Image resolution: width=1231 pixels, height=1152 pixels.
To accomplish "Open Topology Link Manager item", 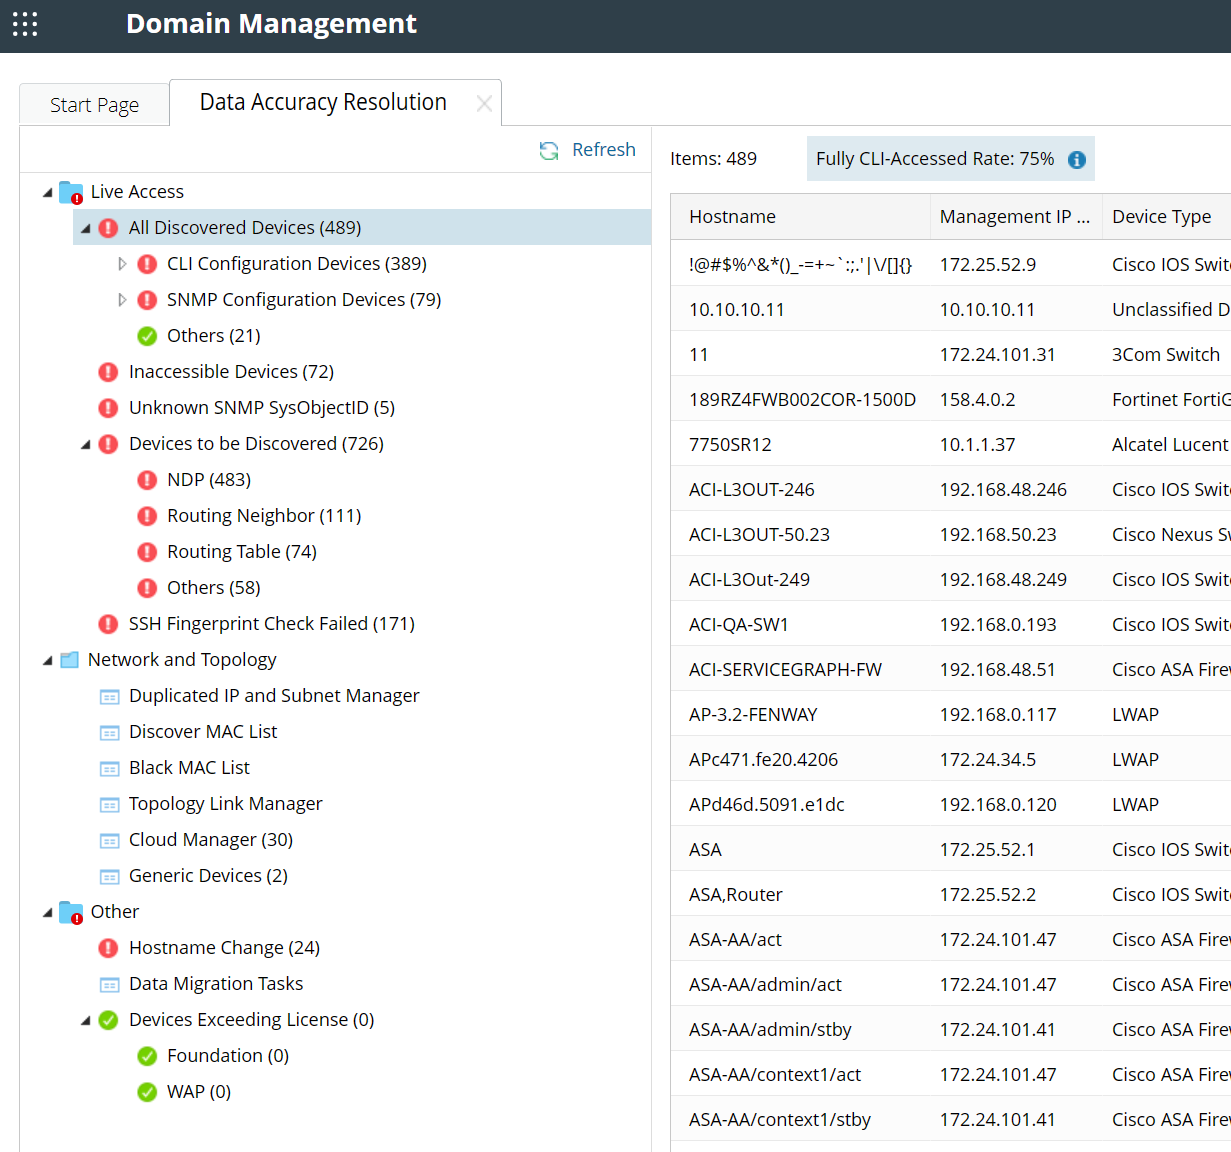I will tap(225, 804).
